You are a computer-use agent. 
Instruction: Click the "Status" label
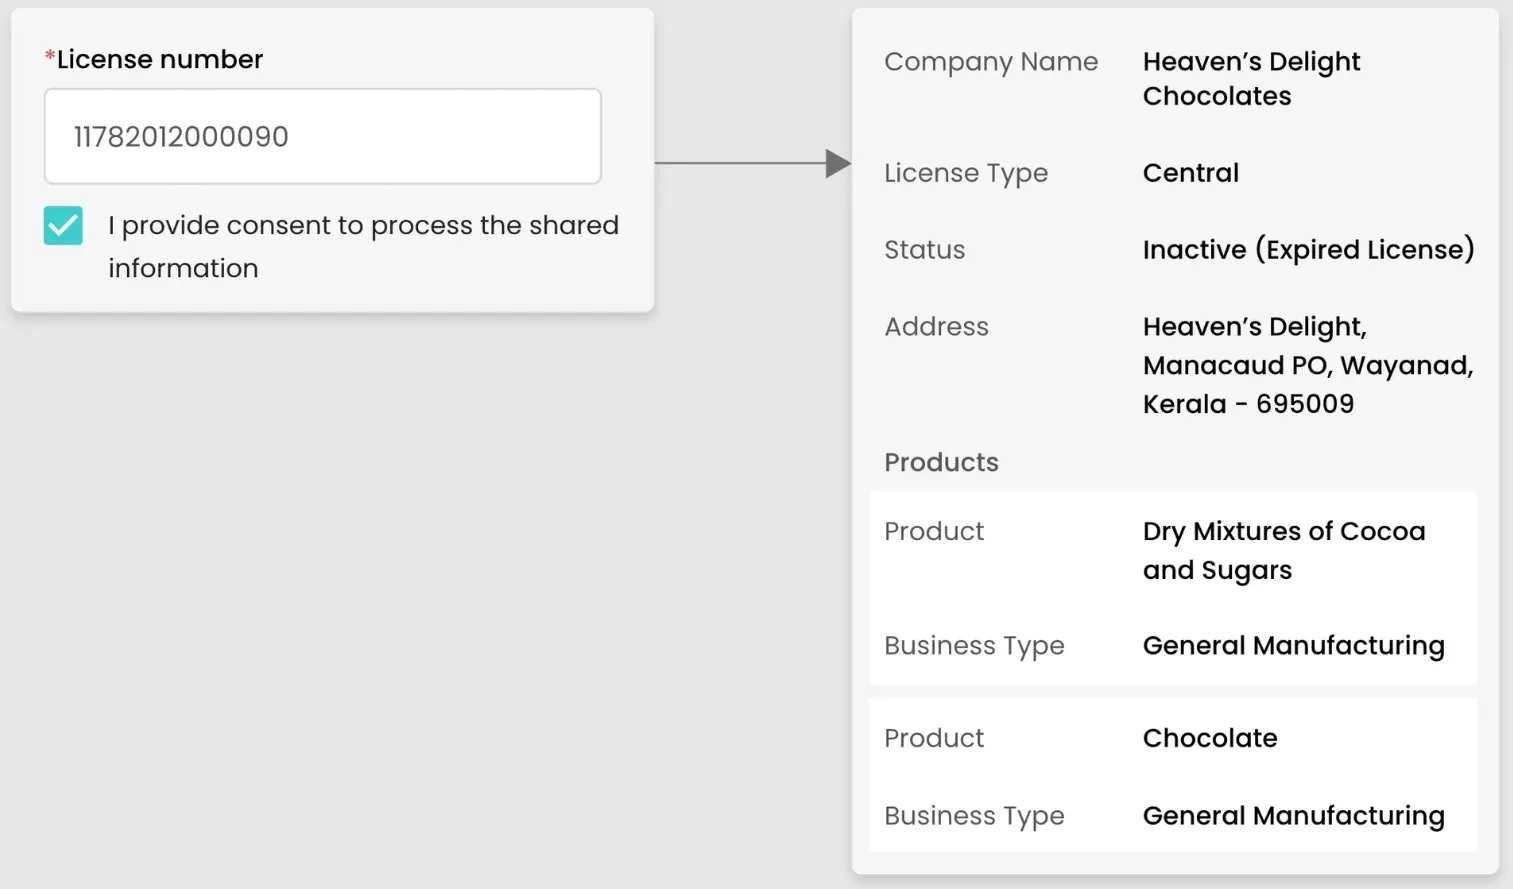click(924, 250)
